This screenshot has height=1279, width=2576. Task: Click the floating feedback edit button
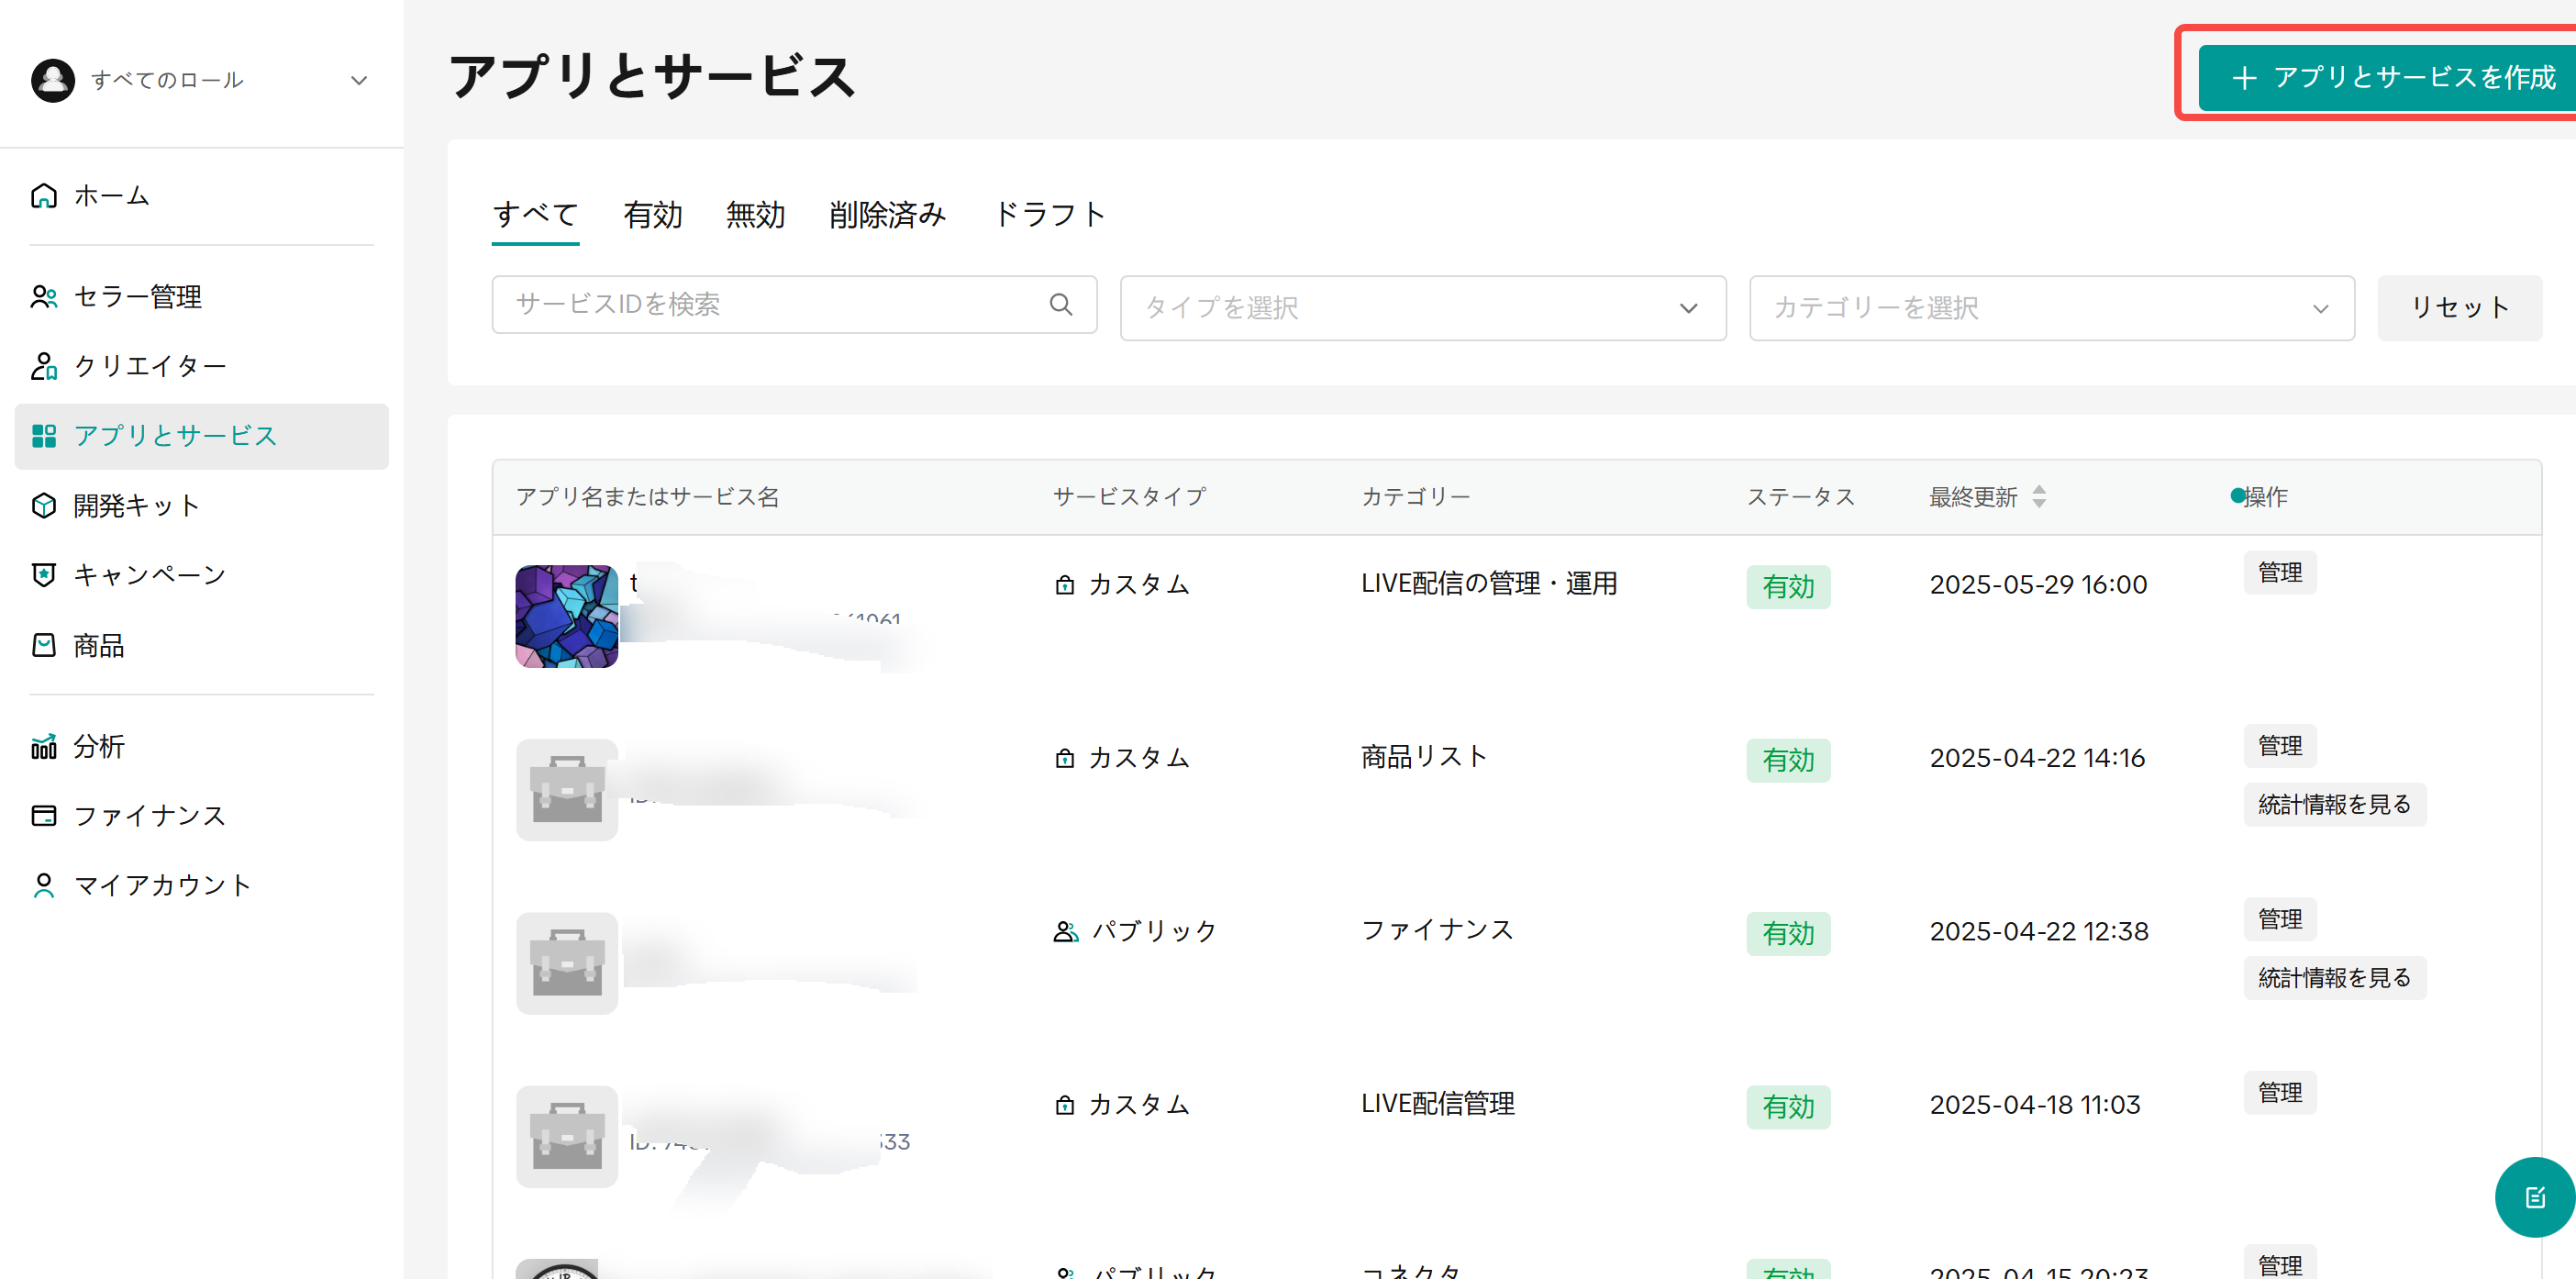tap(2535, 1197)
